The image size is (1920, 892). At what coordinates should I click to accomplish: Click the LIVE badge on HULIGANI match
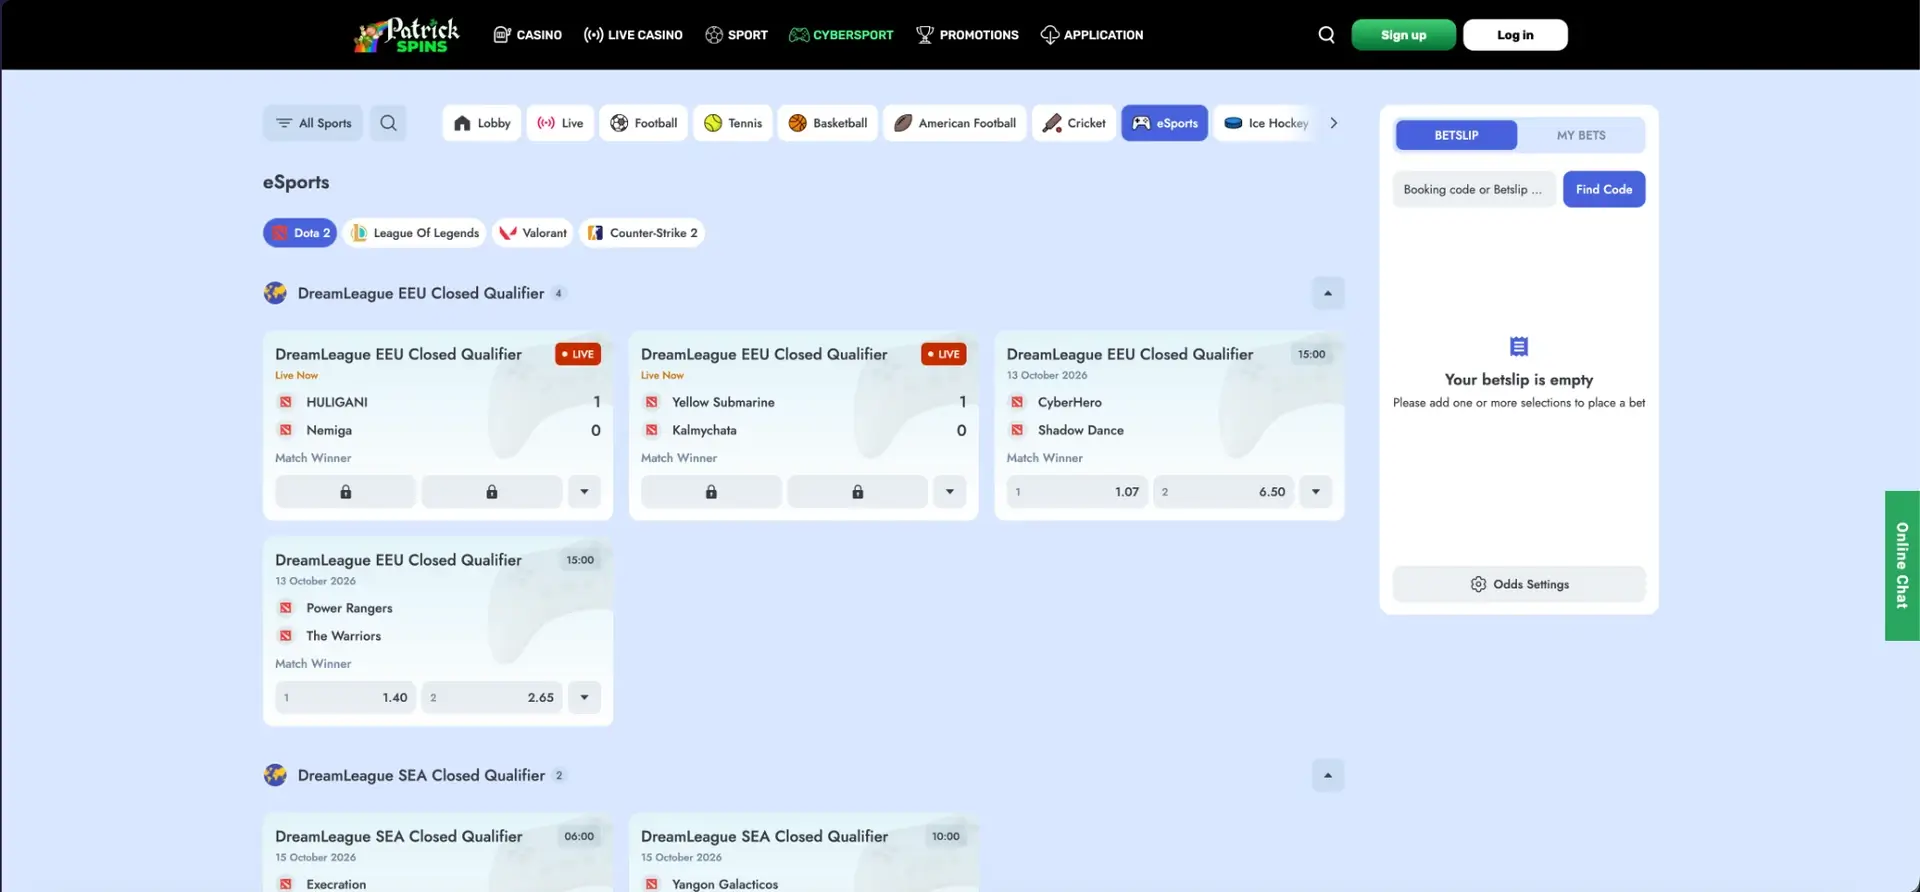578,354
